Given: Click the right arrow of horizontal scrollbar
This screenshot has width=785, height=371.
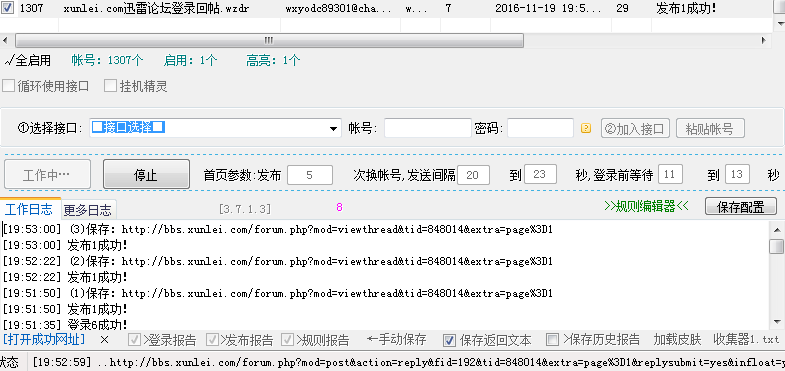Looking at the screenshot, I should (764, 40).
